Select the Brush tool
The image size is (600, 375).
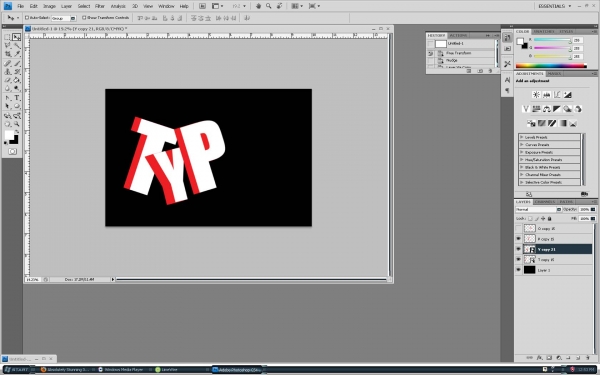pos(16,63)
